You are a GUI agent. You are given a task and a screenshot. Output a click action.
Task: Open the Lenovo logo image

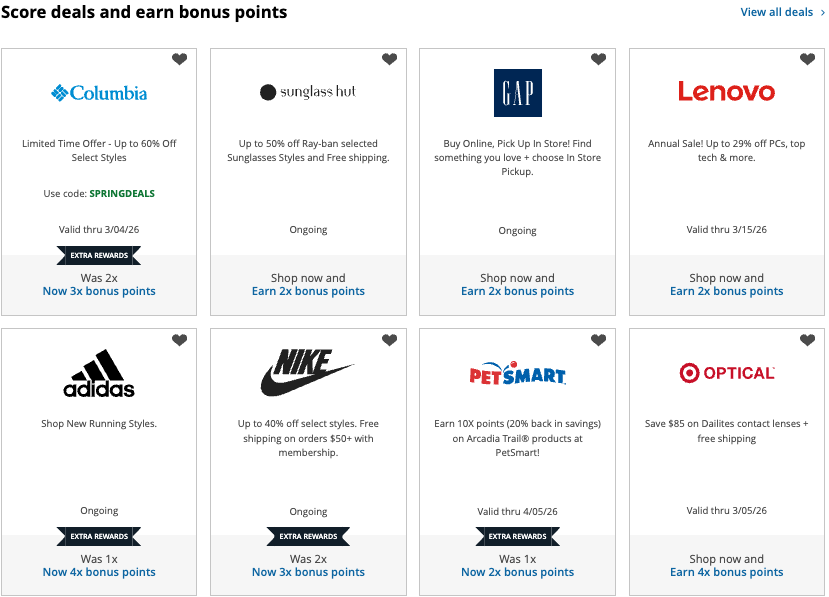[726, 92]
